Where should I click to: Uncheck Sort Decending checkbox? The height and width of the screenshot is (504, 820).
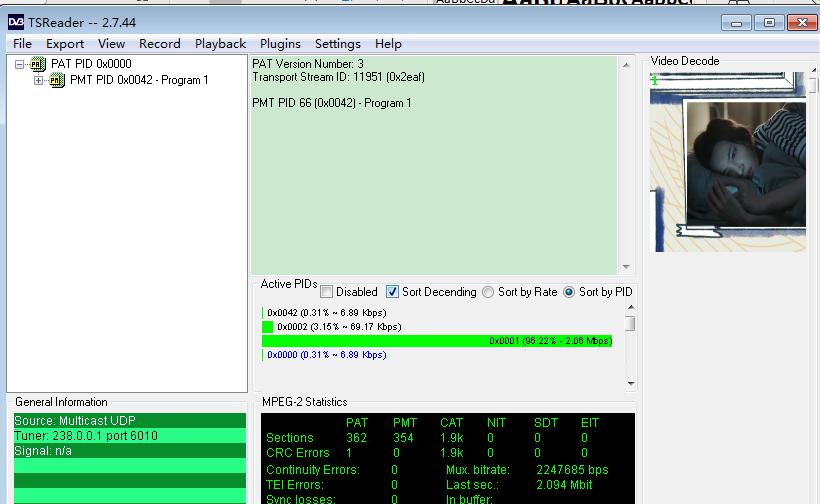click(x=392, y=292)
